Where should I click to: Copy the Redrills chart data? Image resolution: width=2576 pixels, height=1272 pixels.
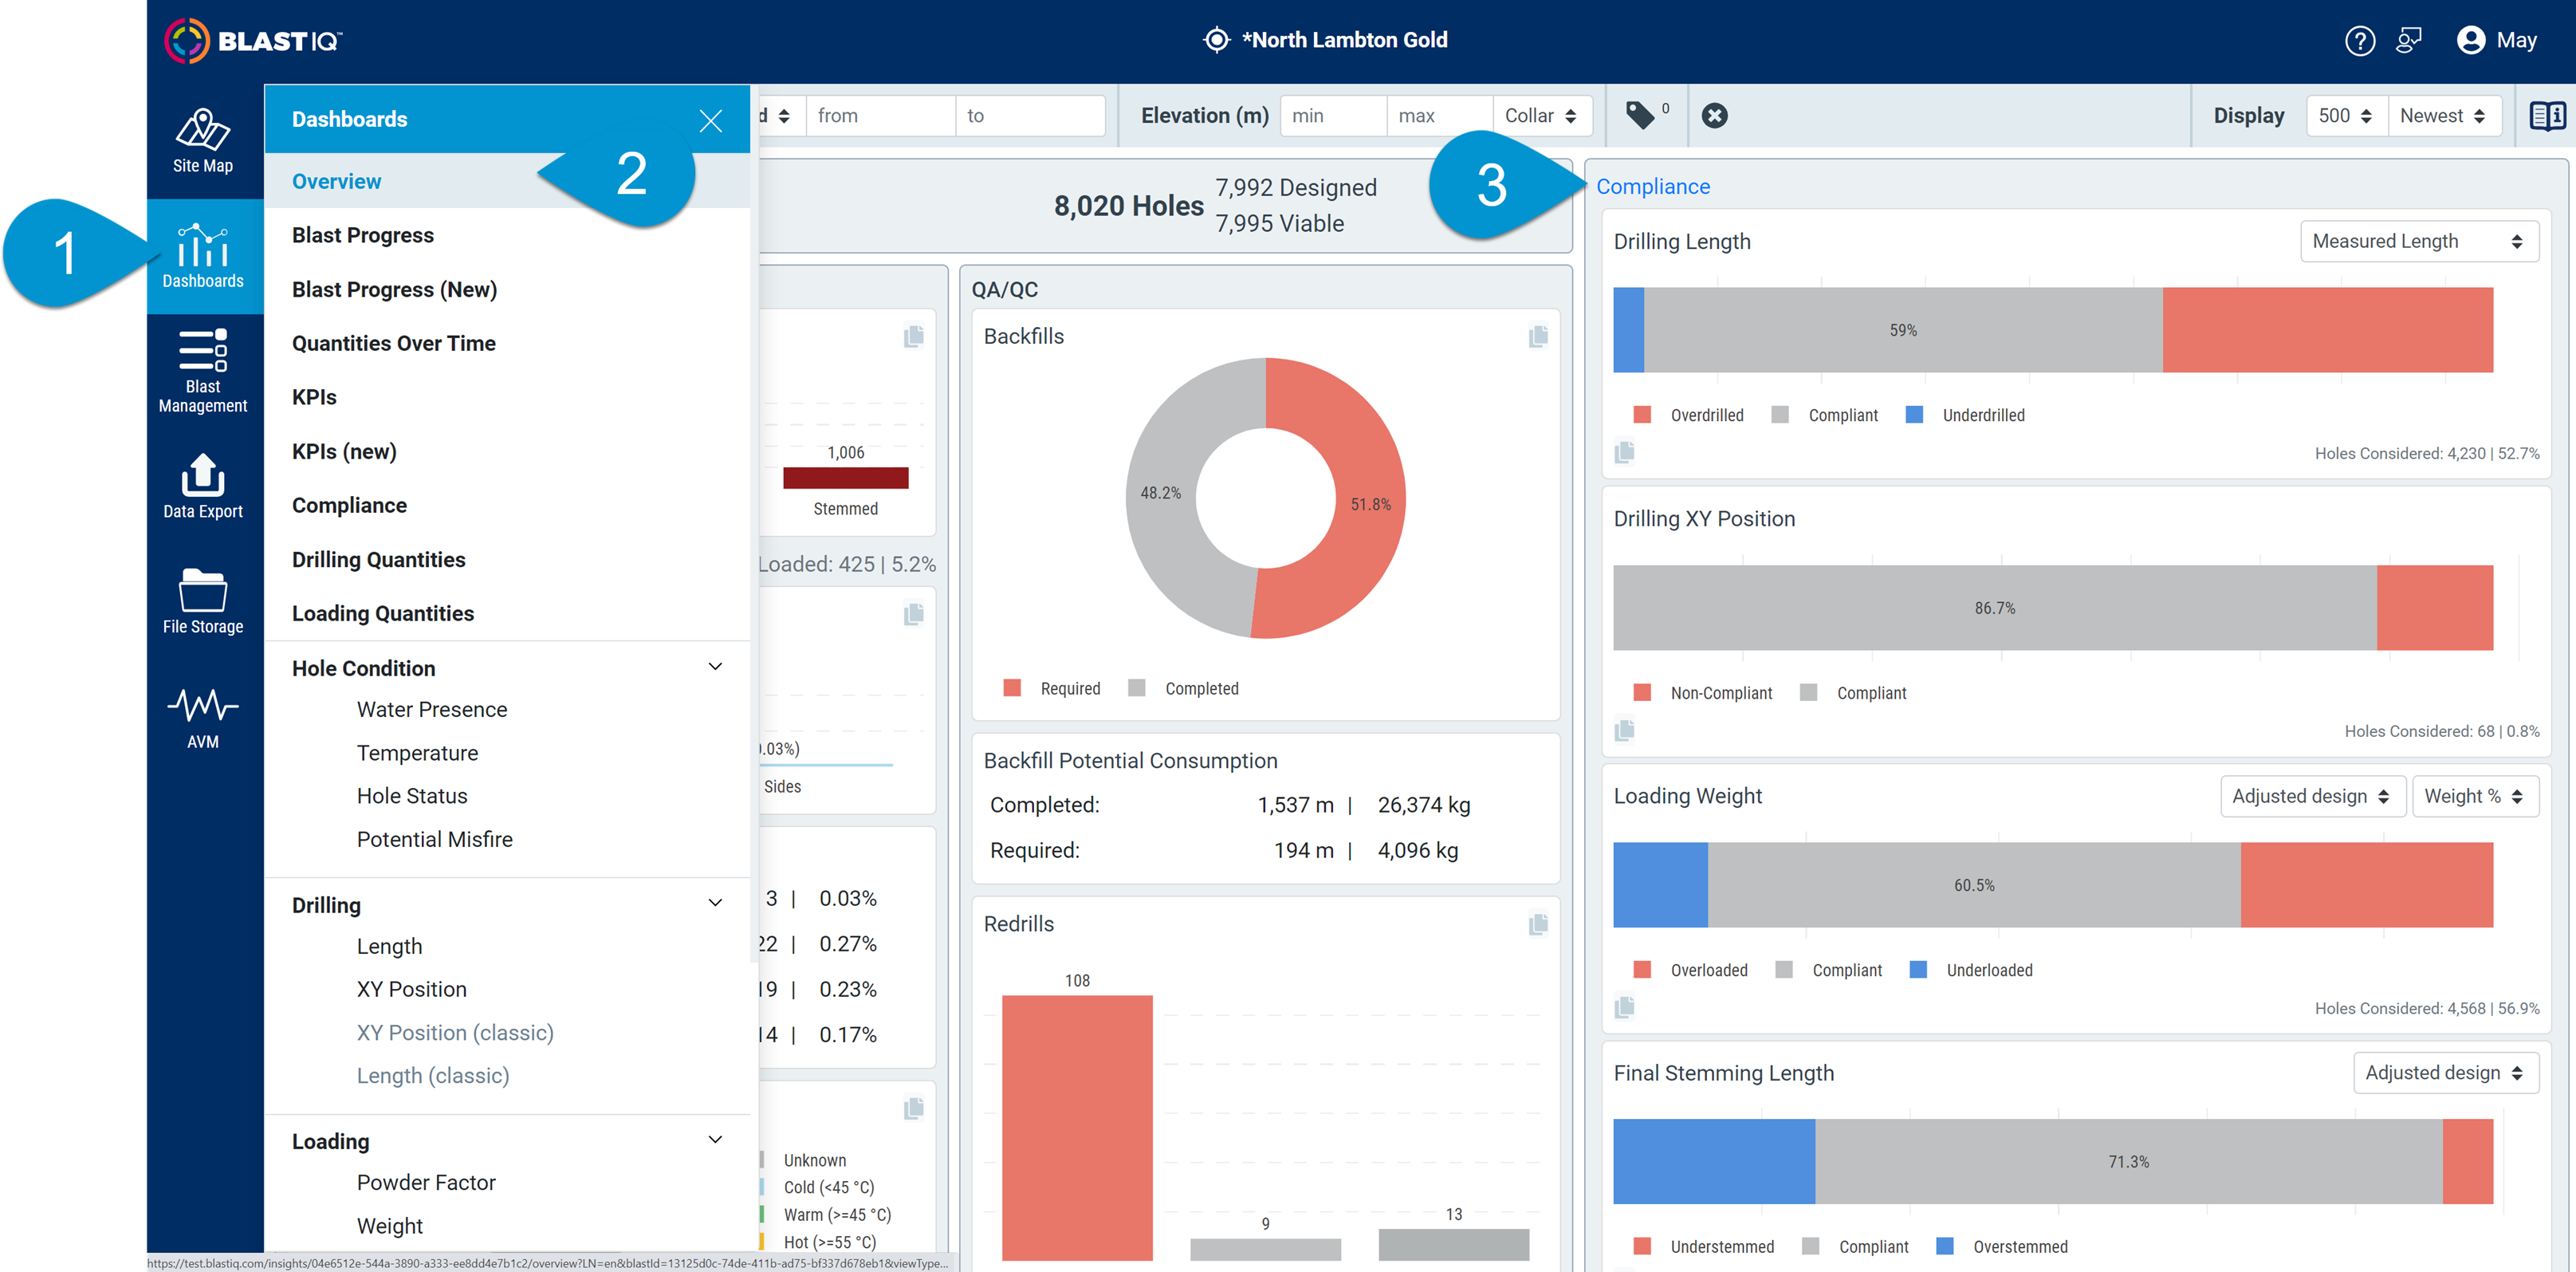pyautogui.click(x=1538, y=925)
